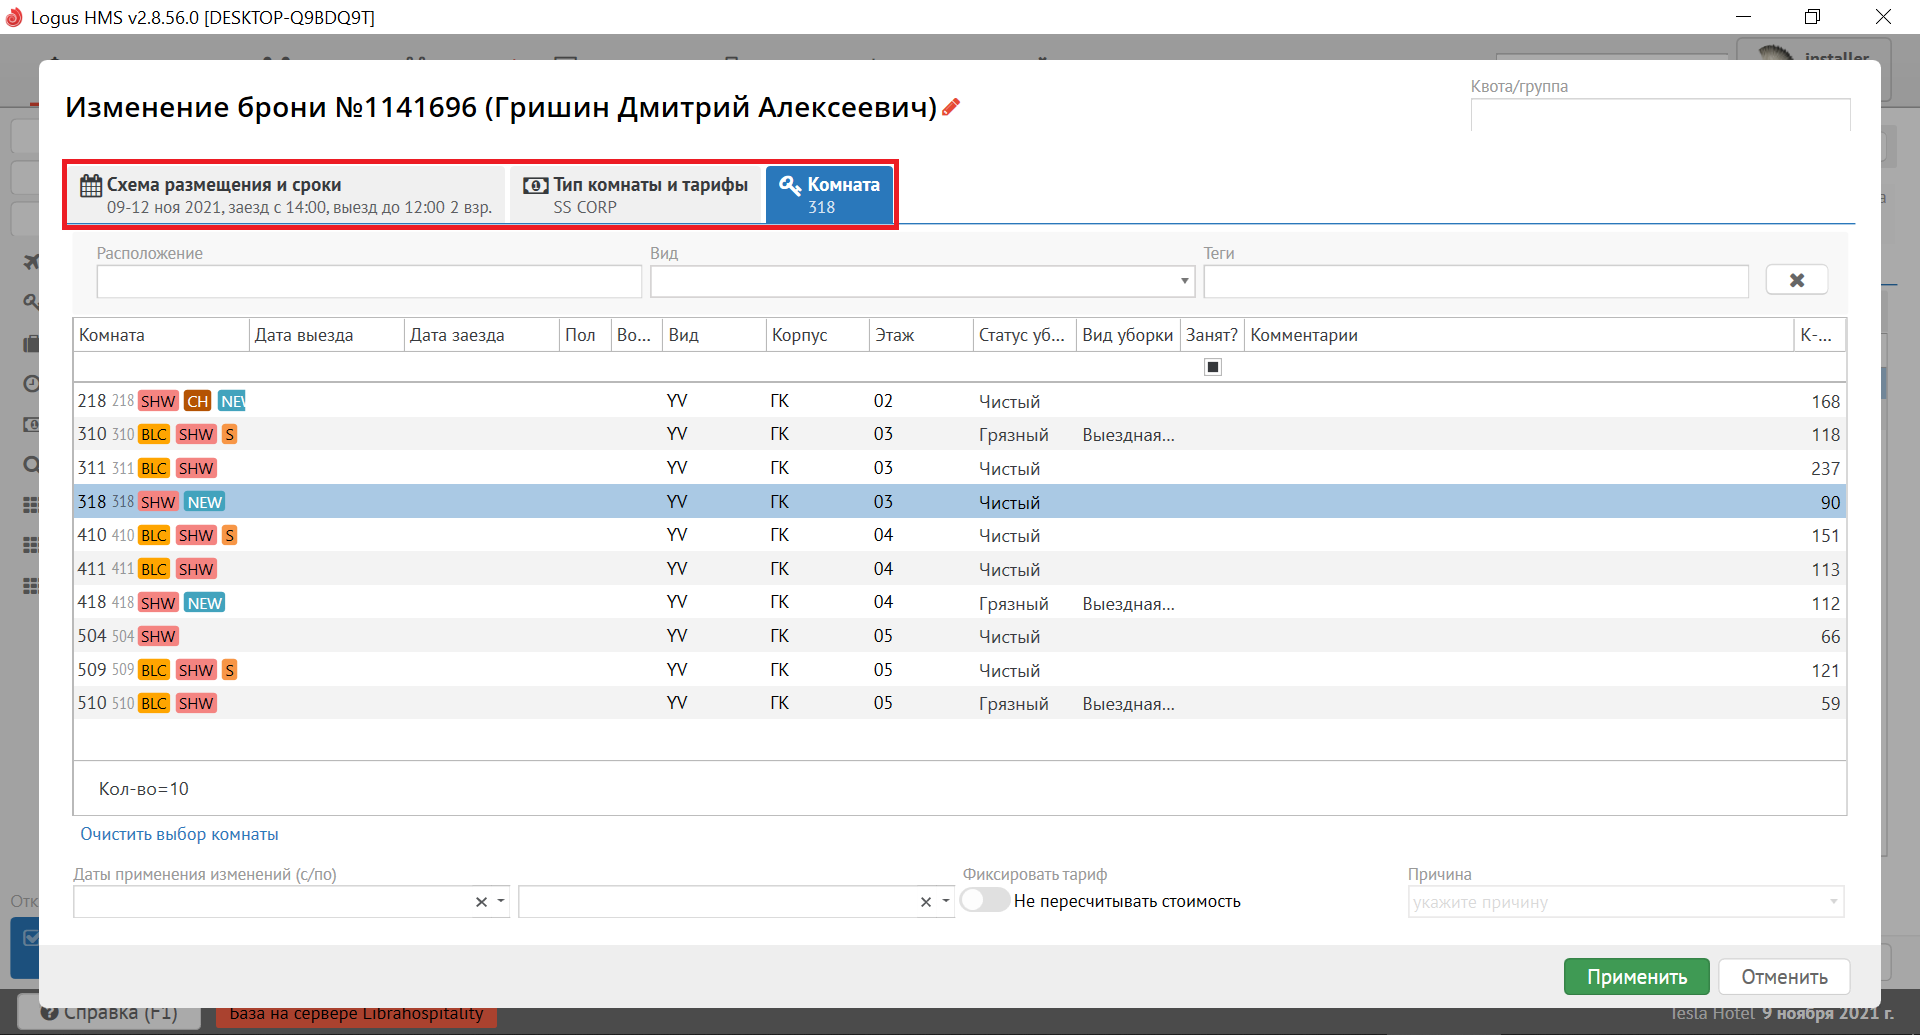Click the red pencil edit icon beside guest name
Image resolution: width=1920 pixels, height=1035 pixels.
point(951,107)
